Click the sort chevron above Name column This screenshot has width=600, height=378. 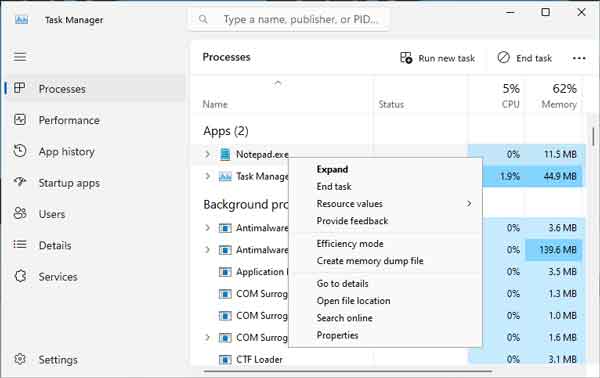point(278,83)
